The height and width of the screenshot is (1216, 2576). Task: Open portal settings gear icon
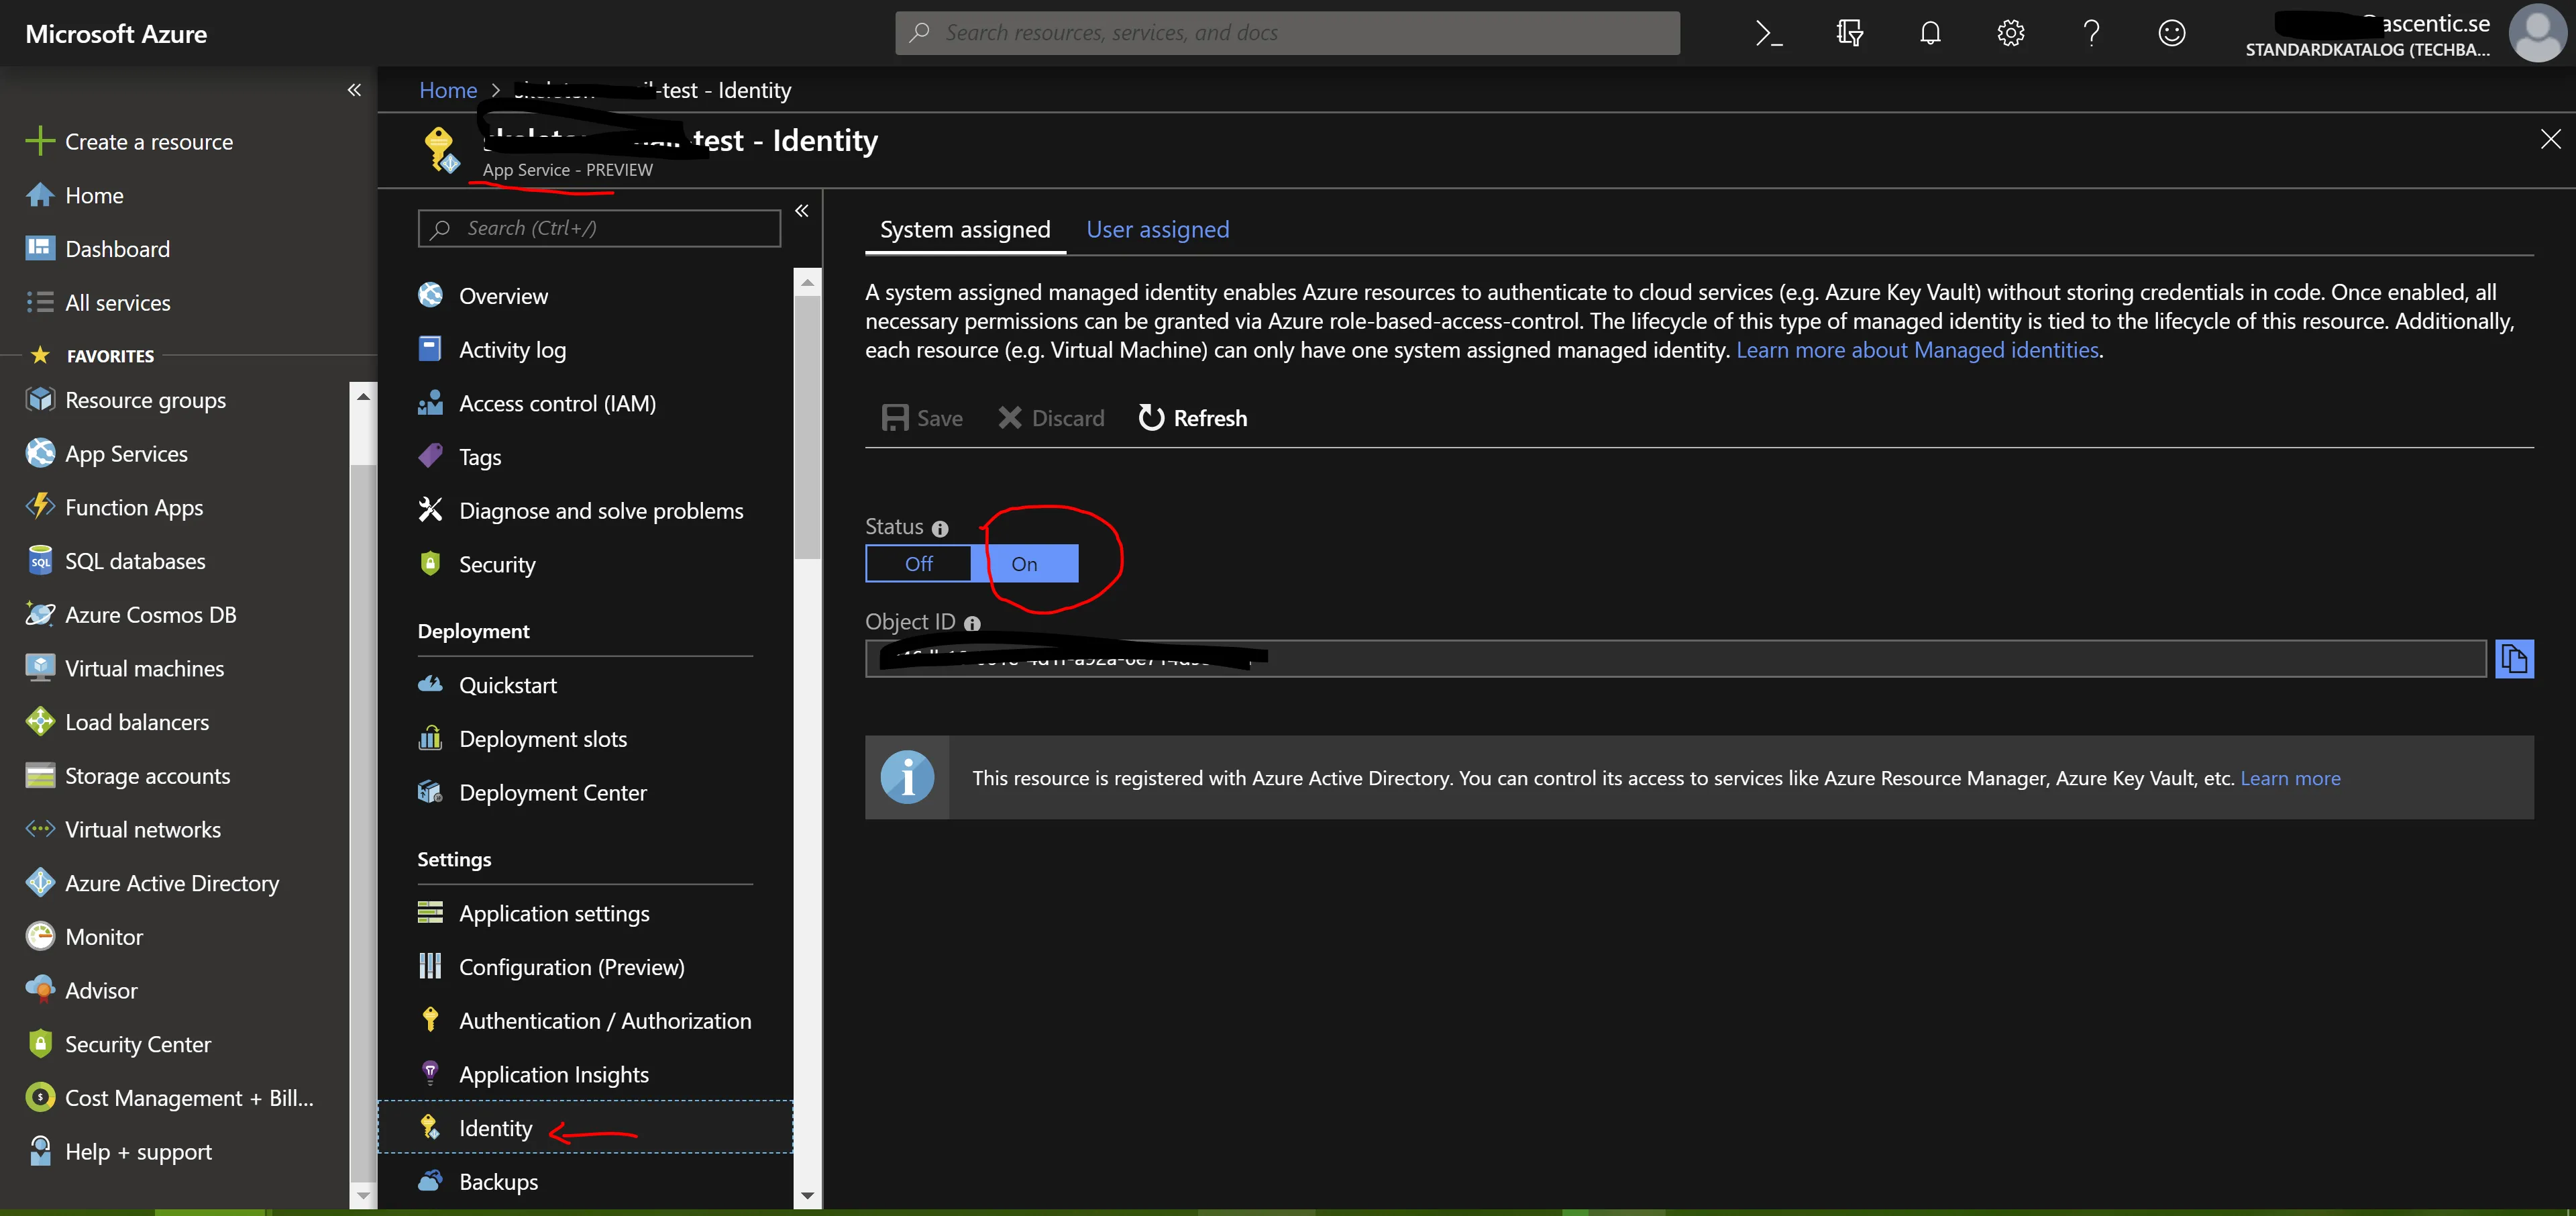(x=2010, y=33)
